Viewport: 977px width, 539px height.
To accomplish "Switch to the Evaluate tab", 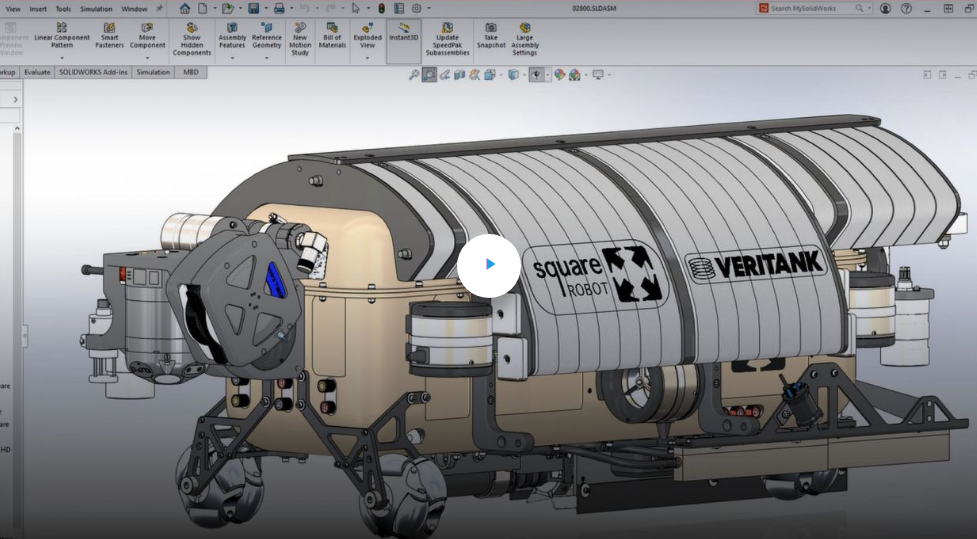I will (37, 72).
